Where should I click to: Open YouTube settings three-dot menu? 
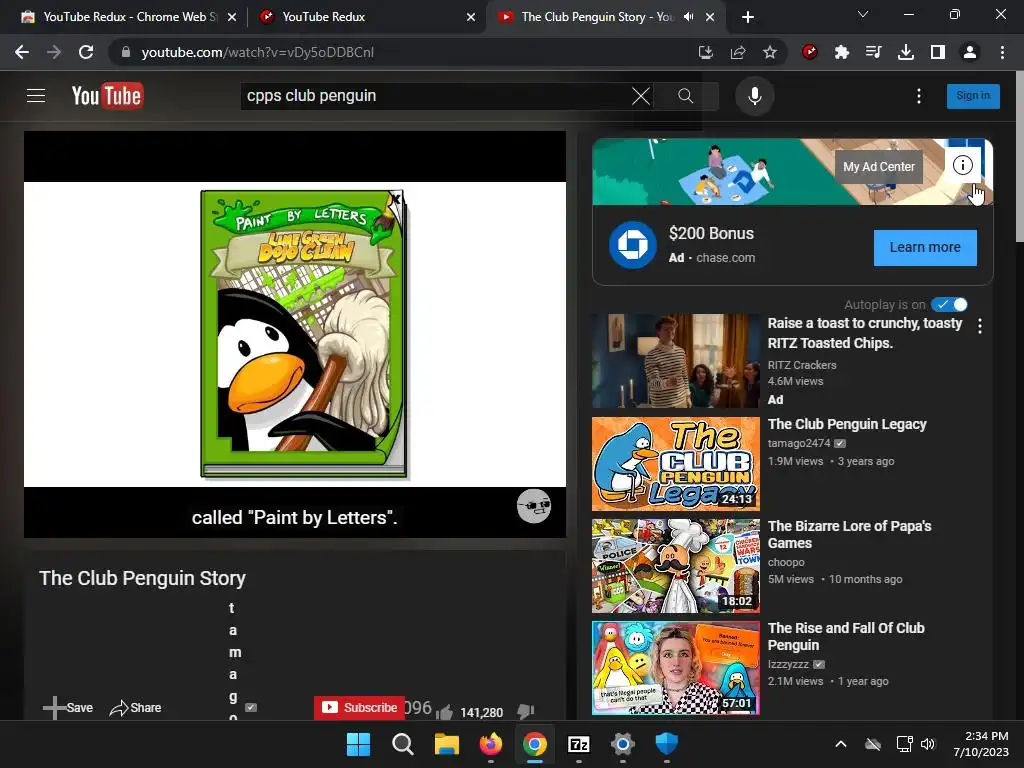(919, 96)
